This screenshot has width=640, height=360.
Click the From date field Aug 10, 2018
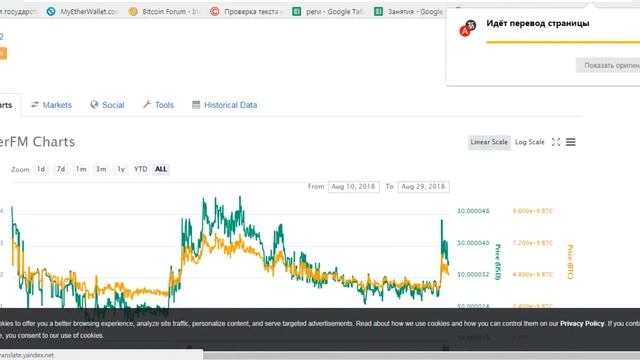pos(353,187)
